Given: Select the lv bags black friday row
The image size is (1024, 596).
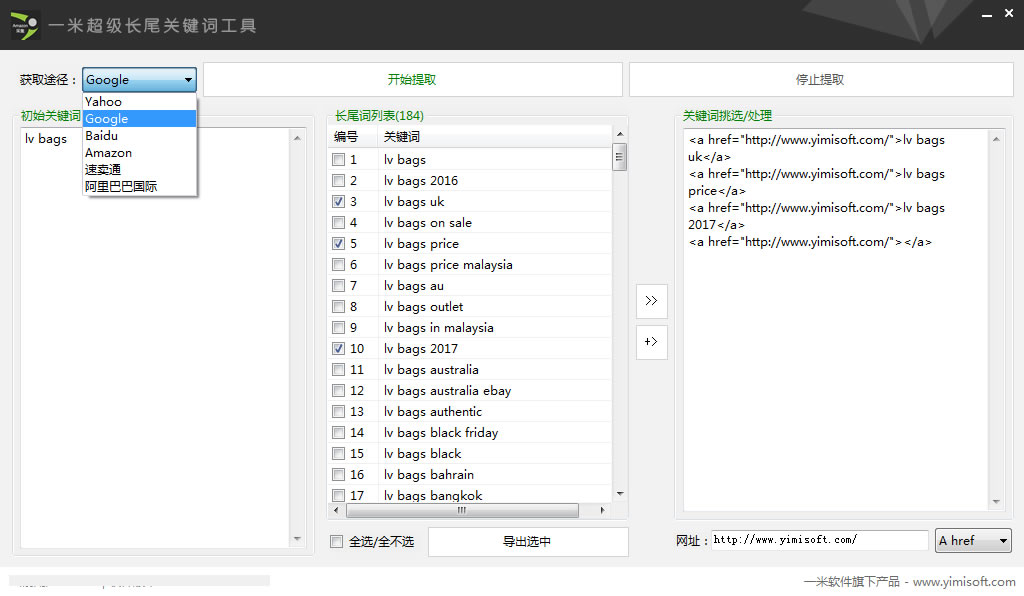Looking at the screenshot, I should click(x=470, y=432).
